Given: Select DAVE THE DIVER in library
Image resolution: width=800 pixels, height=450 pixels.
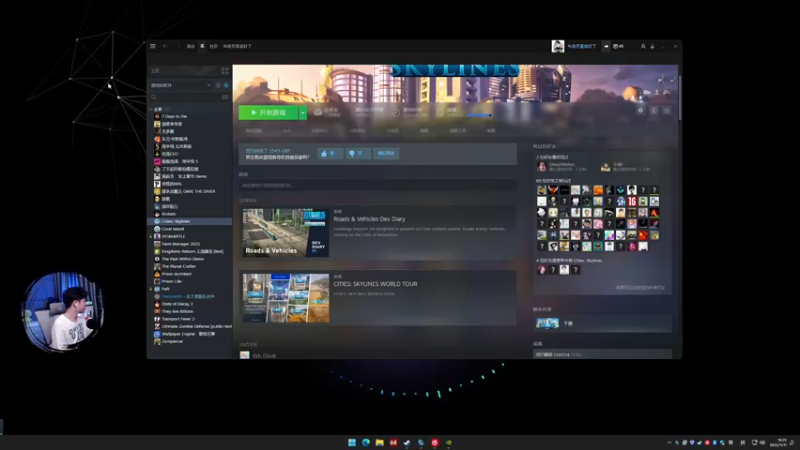Looking at the screenshot, I should pyautogui.click(x=188, y=191).
